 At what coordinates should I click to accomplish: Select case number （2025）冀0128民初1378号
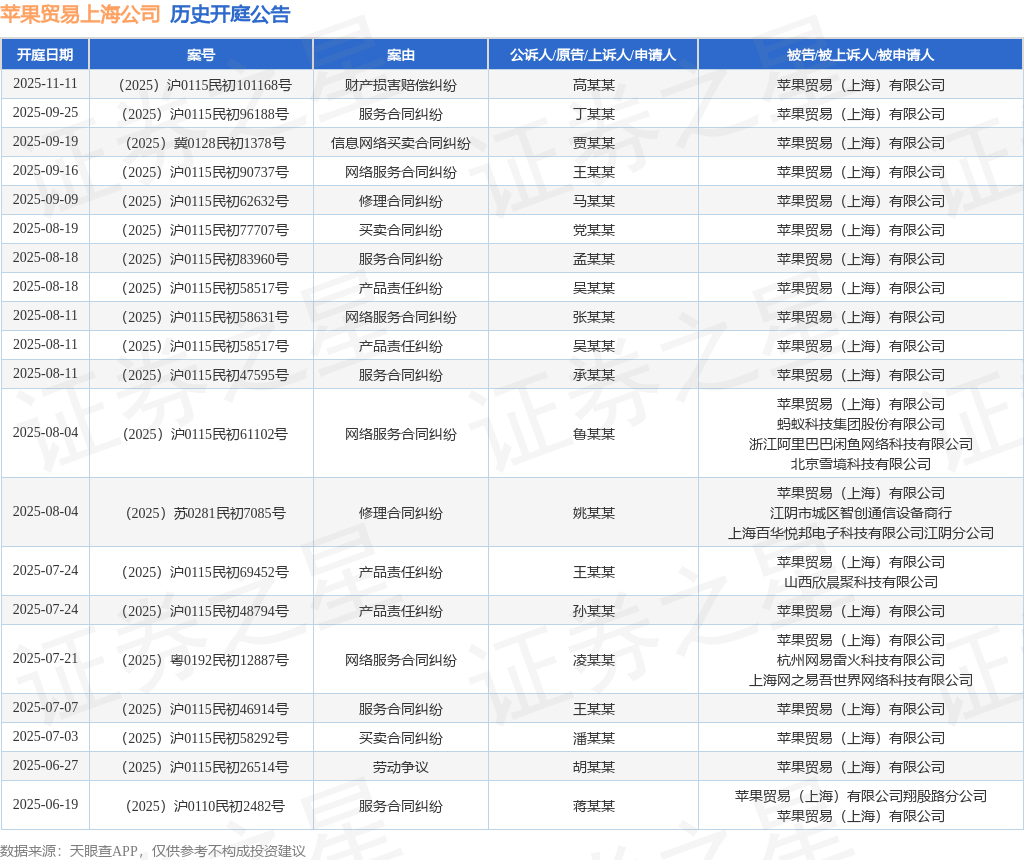click(201, 143)
